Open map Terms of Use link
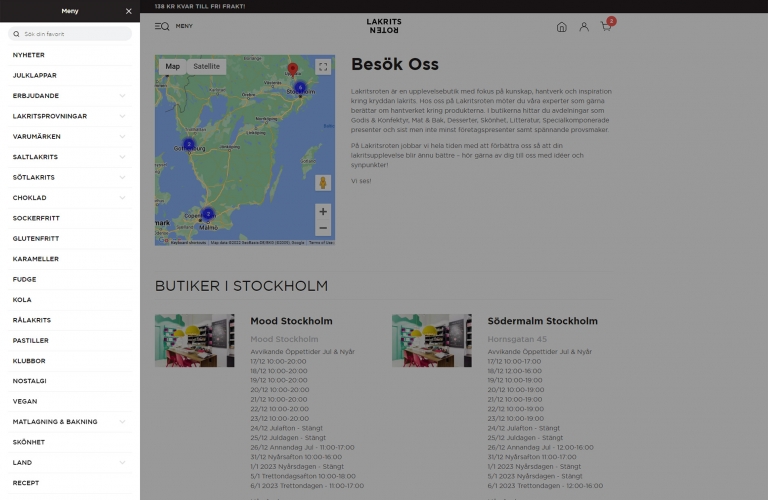768x500 pixels. click(321, 242)
